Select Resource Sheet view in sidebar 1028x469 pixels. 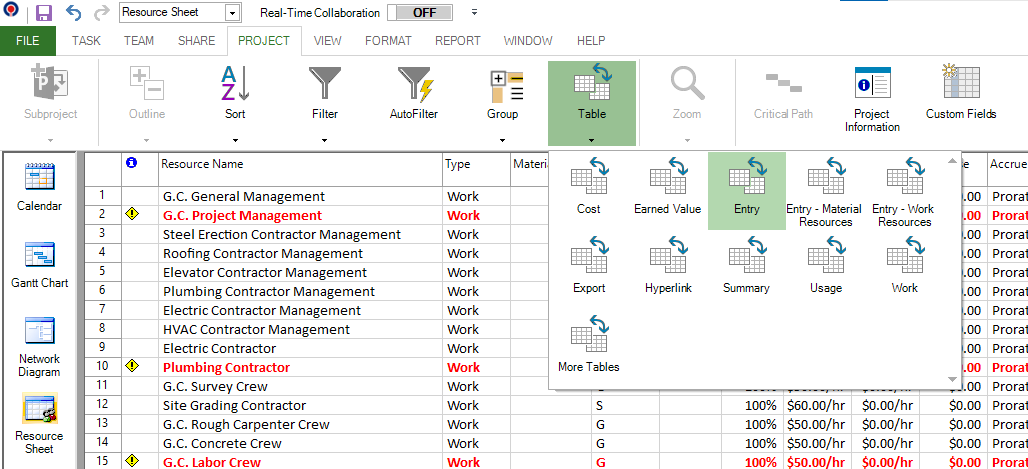(x=39, y=424)
